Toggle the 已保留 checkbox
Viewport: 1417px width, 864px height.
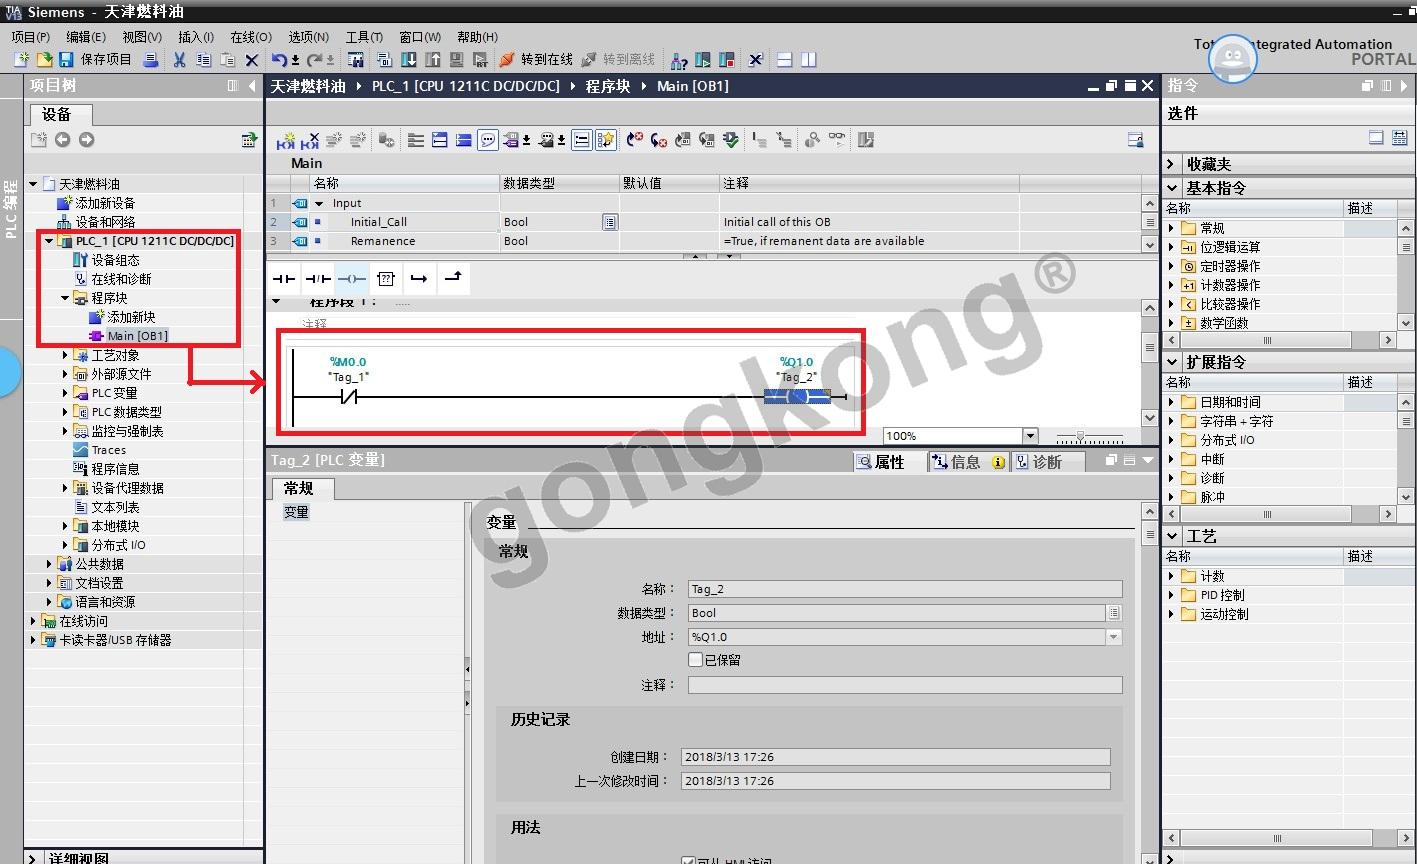click(696, 660)
